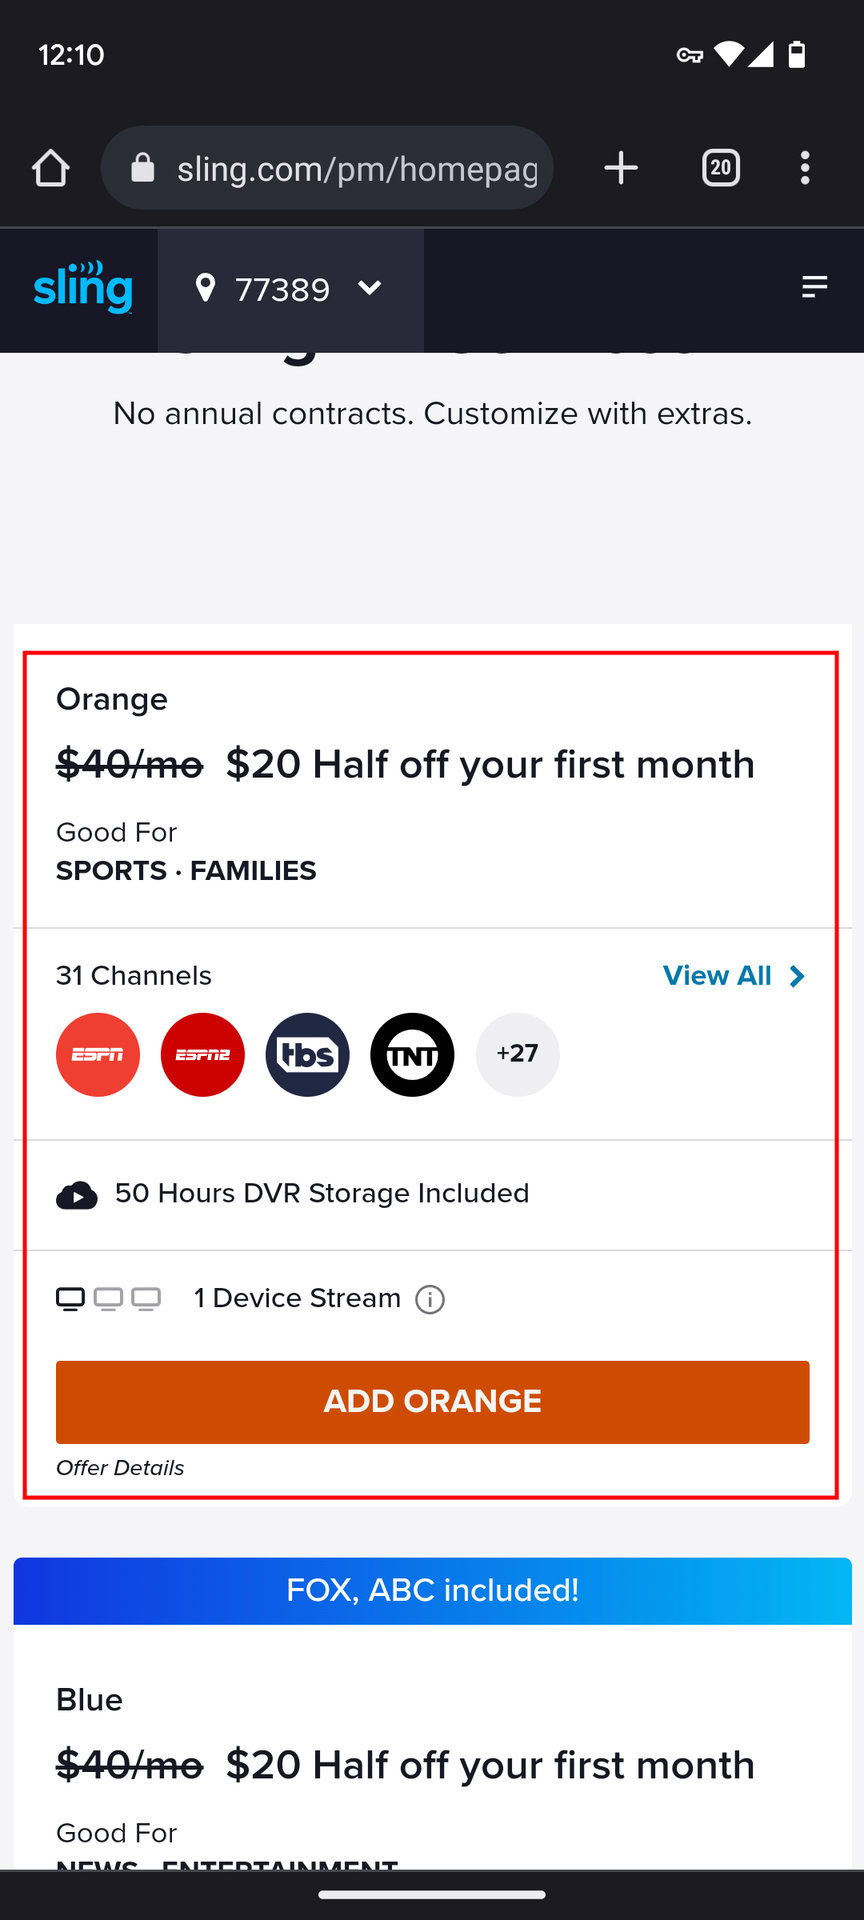
Task: Tap the Sling logo
Action: click(x=82, y=288)
